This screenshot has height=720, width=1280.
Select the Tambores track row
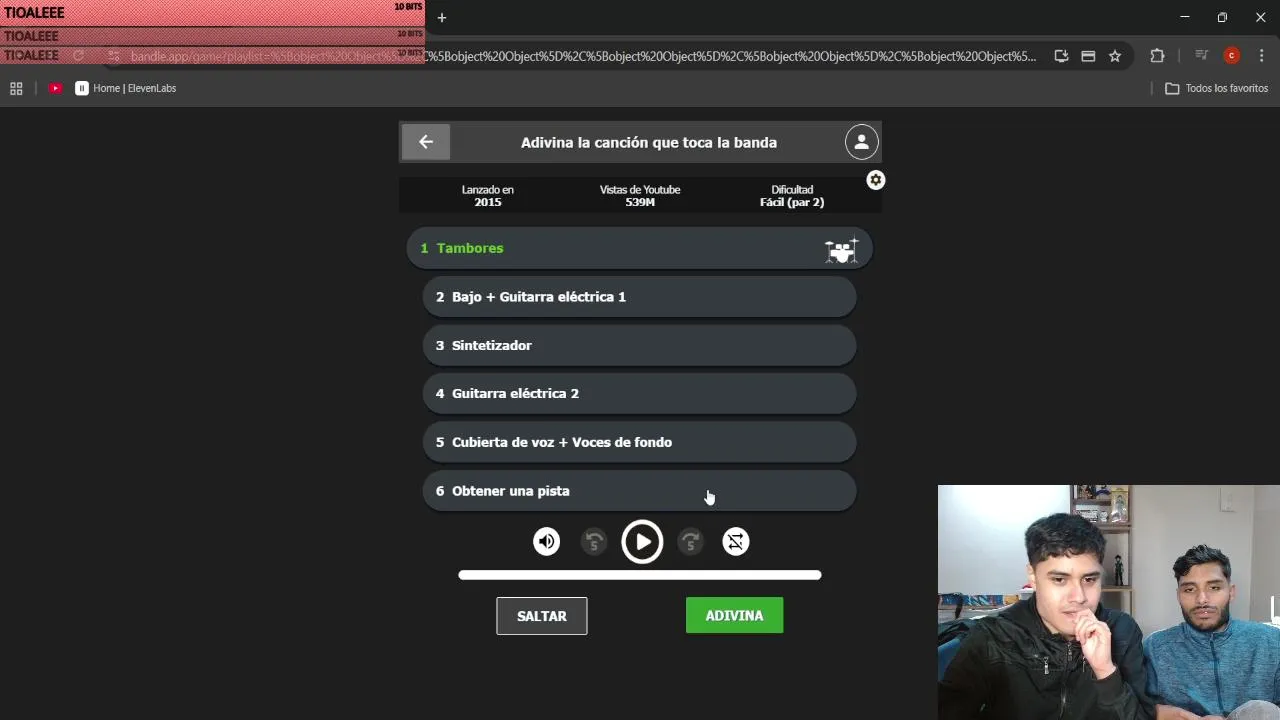click(x=640, y=248)
